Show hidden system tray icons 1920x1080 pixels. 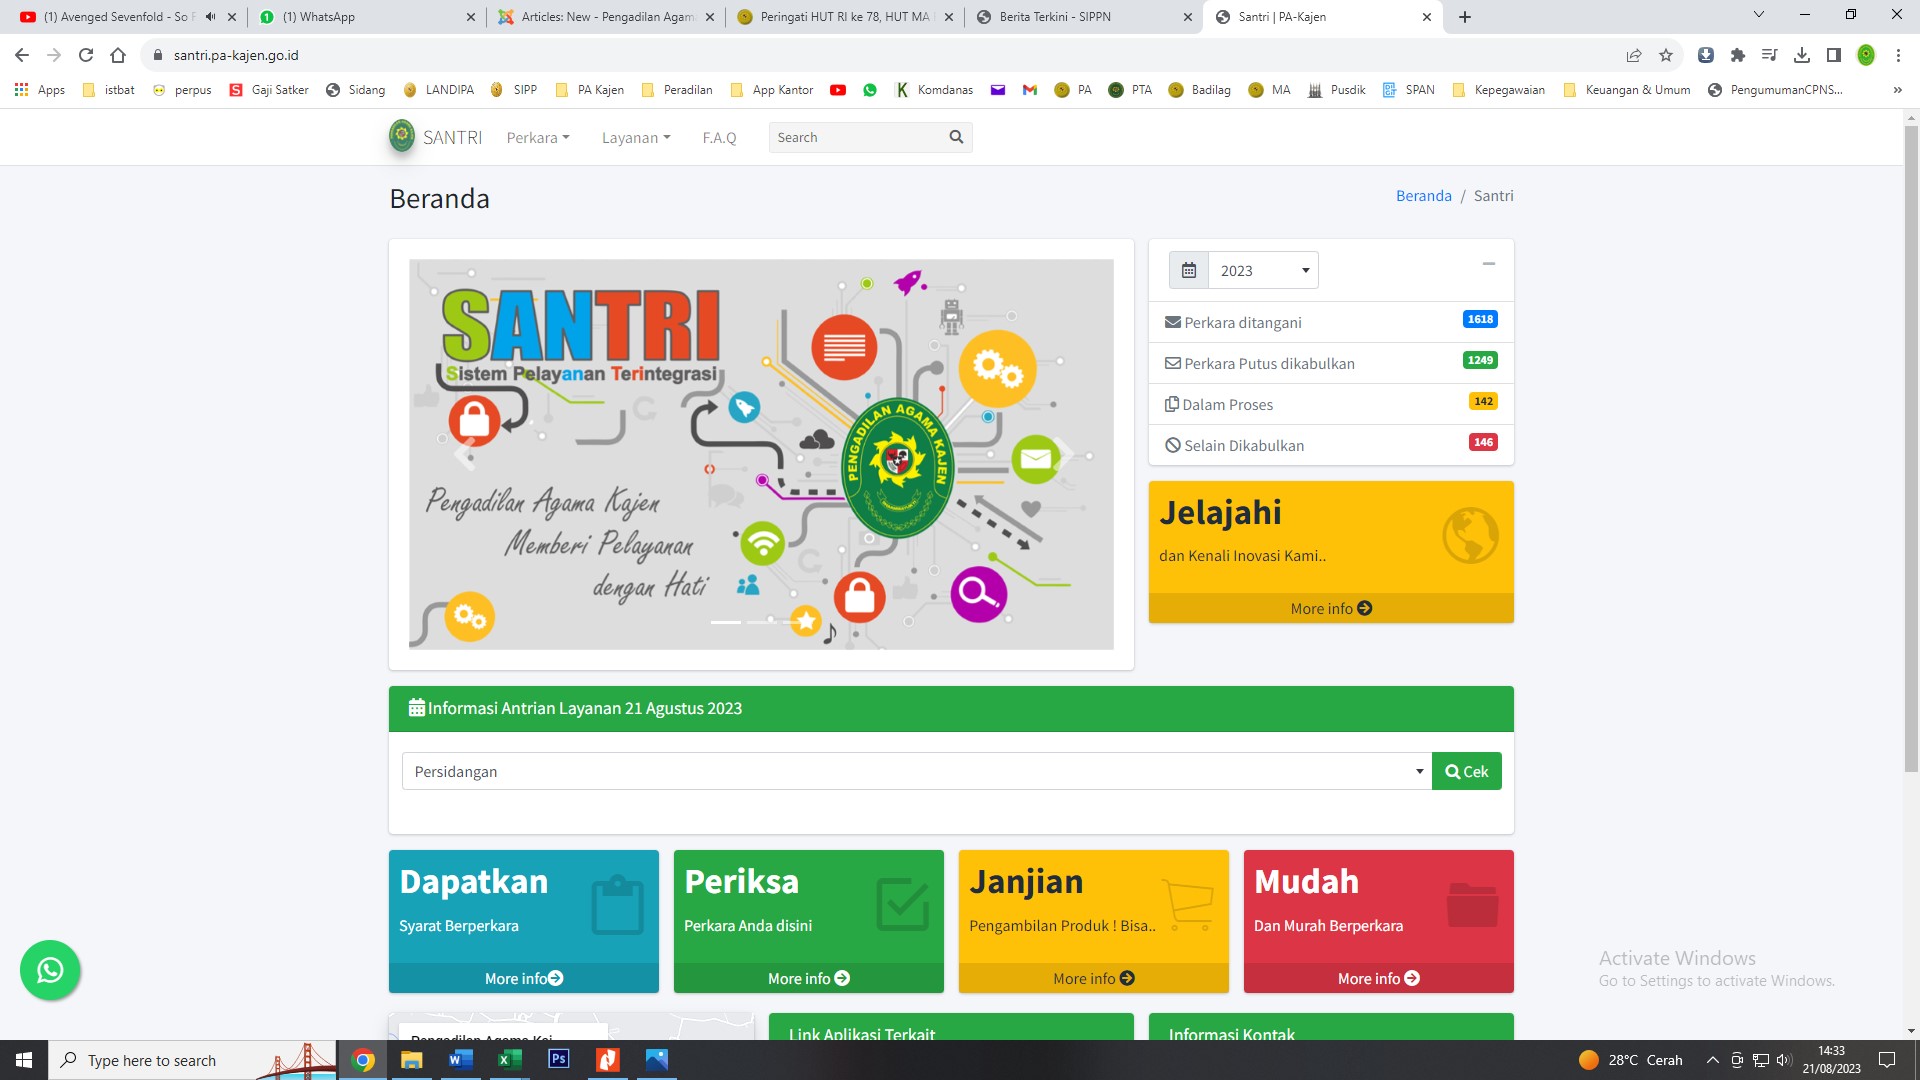pos(1712,1060)
